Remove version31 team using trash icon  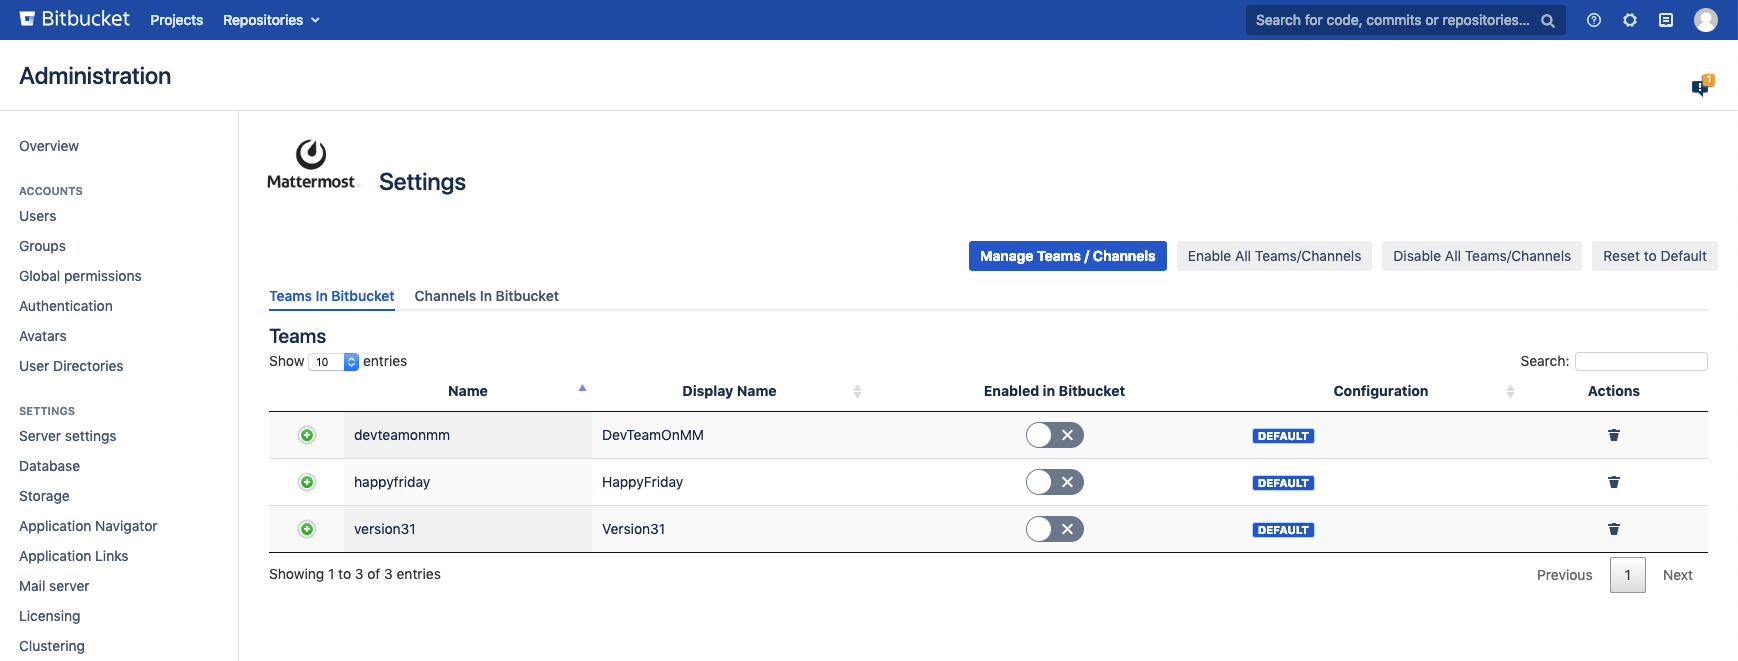1613,529
